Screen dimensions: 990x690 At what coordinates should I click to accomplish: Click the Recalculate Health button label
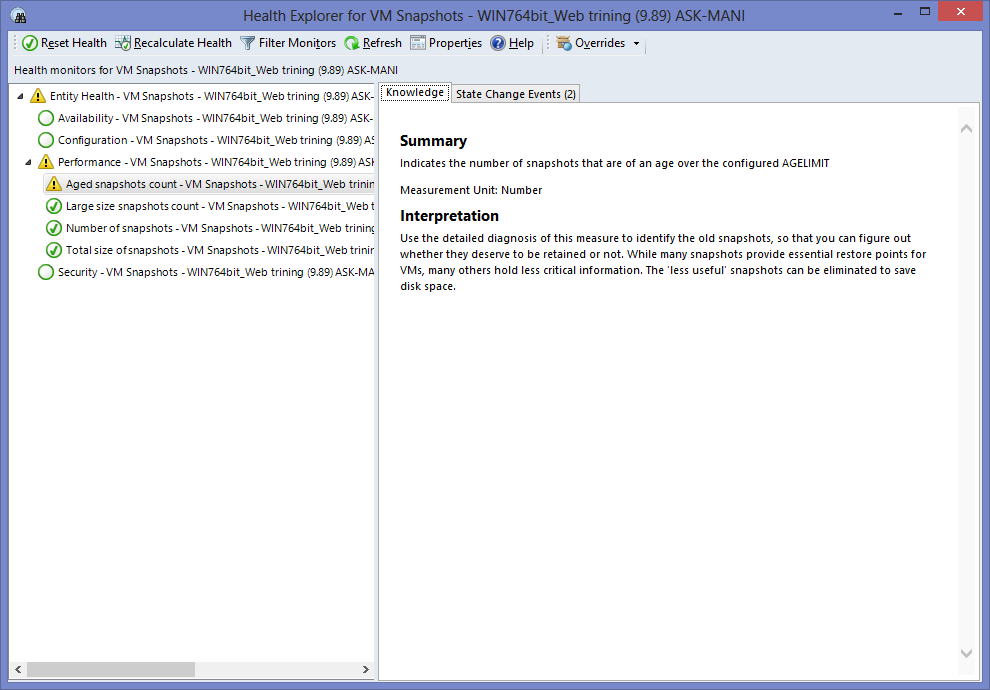[182, 43]
